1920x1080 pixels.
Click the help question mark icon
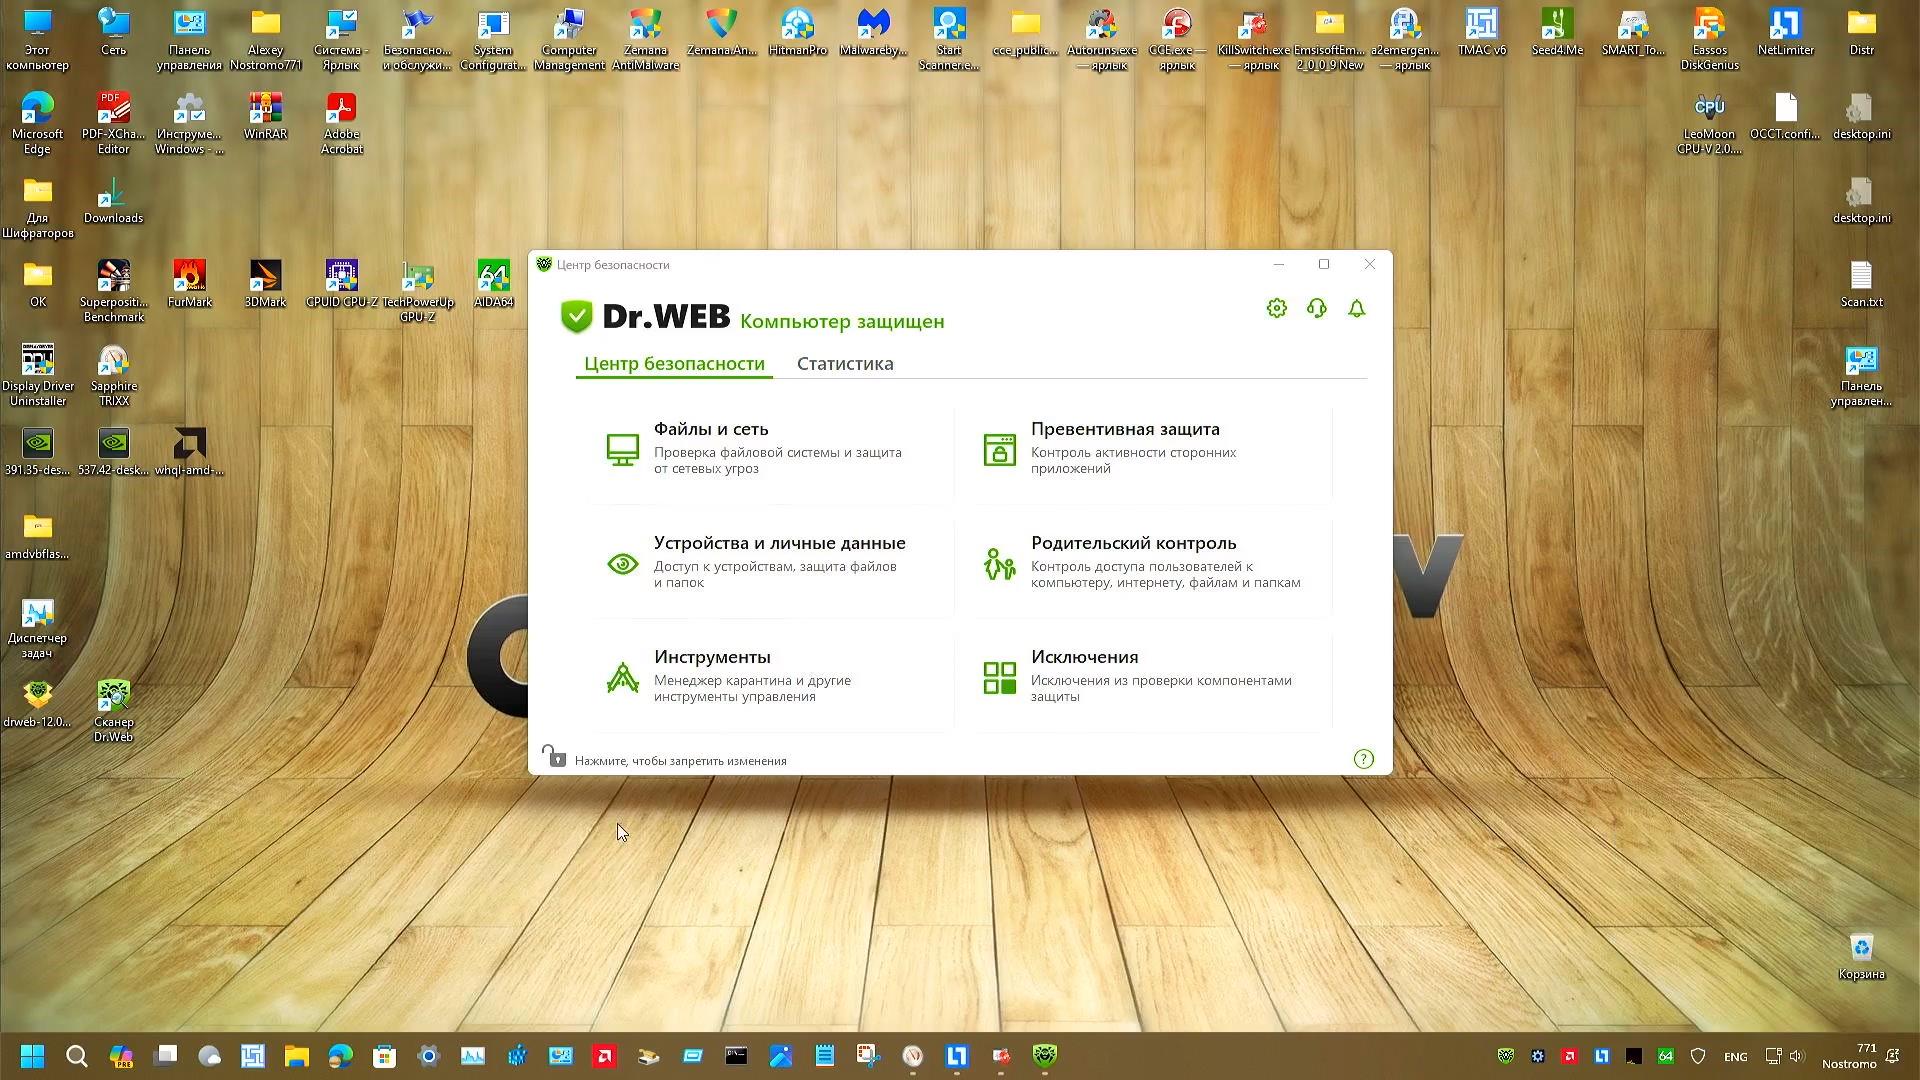pos(1363,759)
